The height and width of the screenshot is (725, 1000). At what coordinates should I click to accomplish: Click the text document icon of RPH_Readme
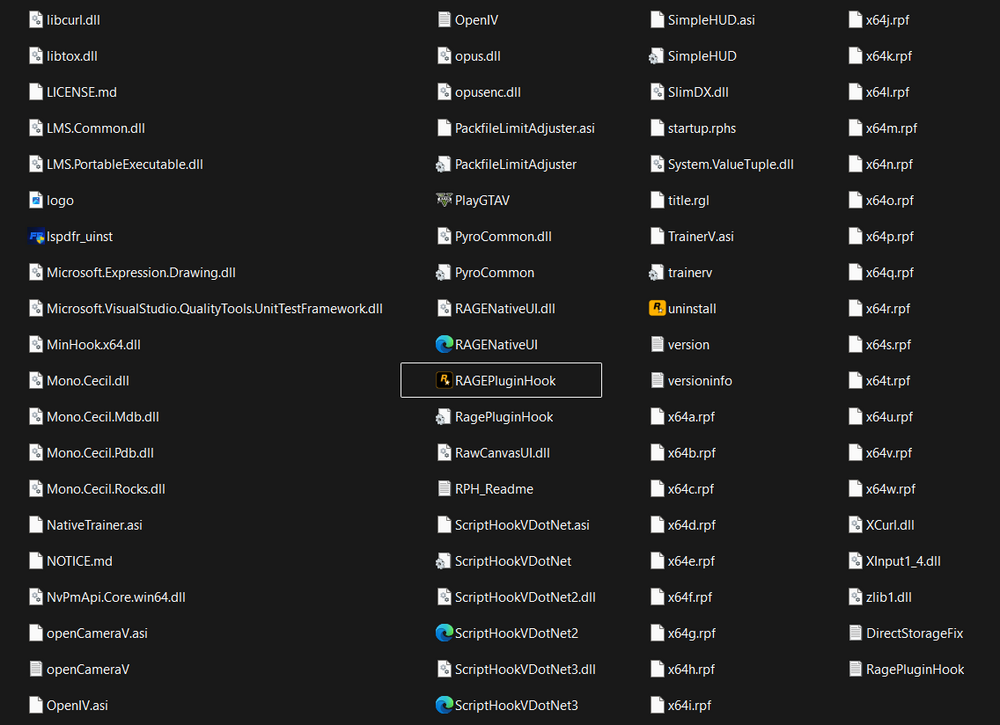[445, 489]
